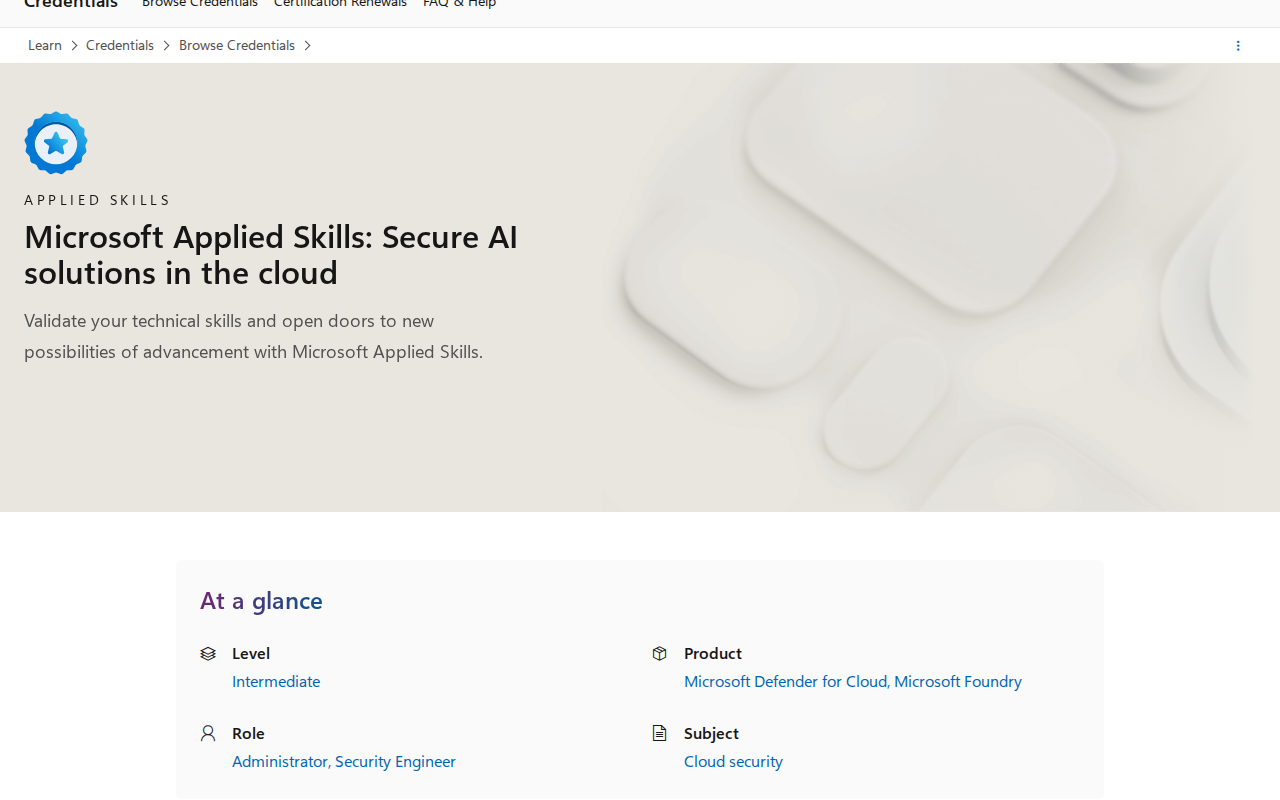Open the More actions three-dot menu

pyautogui.click(x=1238, y=46)
